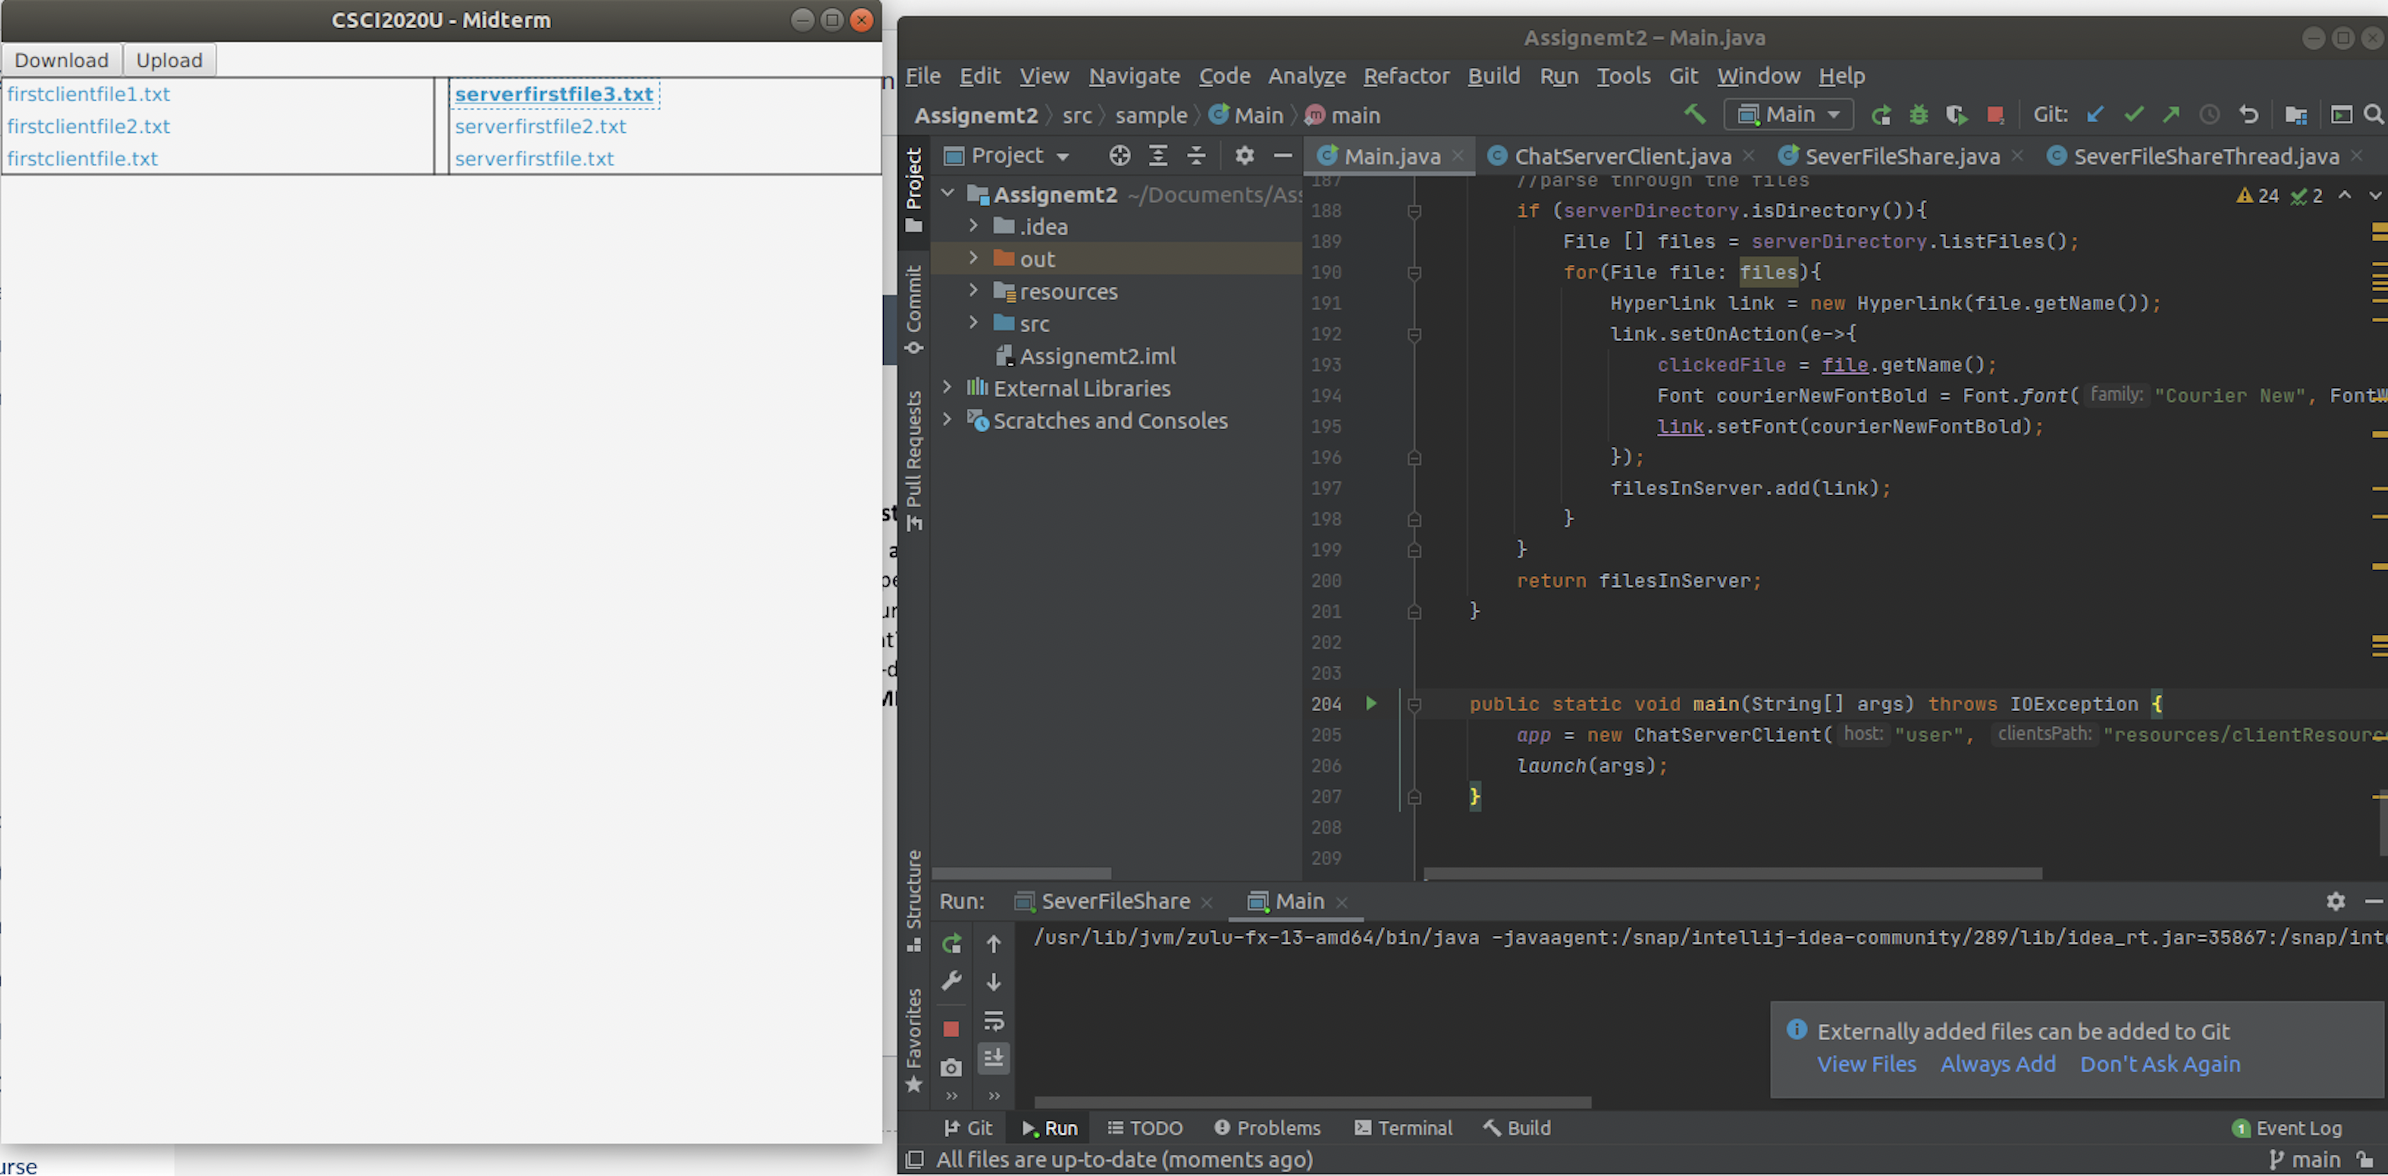Click the Git rollback undo arrow icon
The image size is (2388, 1176).
[x=2248, y=115]
